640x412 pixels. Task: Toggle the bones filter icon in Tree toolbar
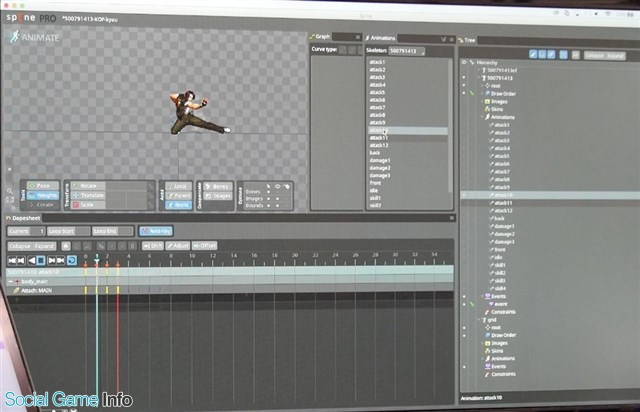tap(533, 54)
